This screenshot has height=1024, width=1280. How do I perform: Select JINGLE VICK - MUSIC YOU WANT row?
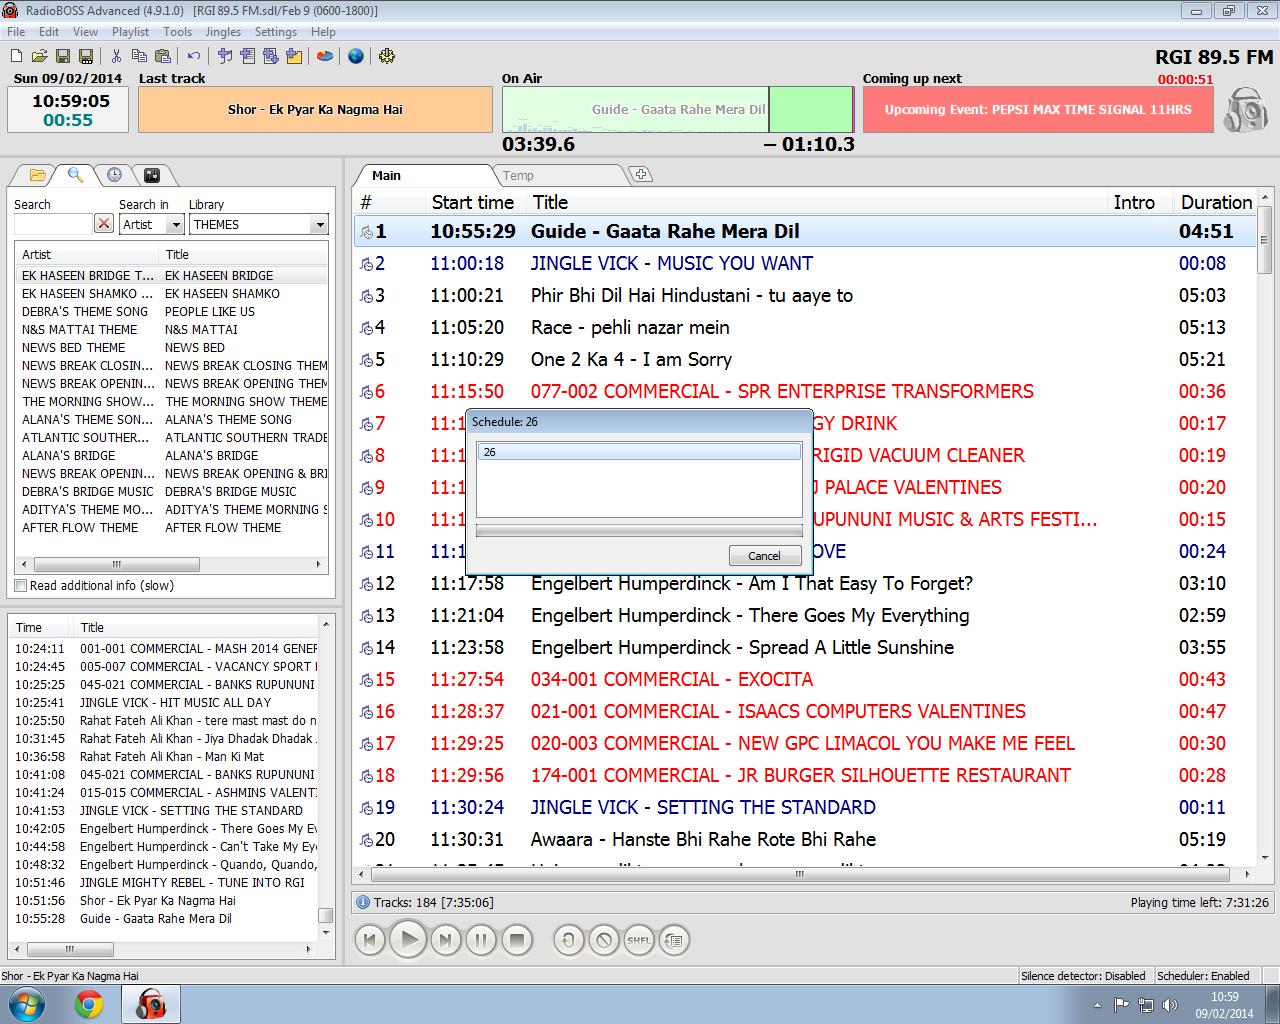[x=806, y=264]
